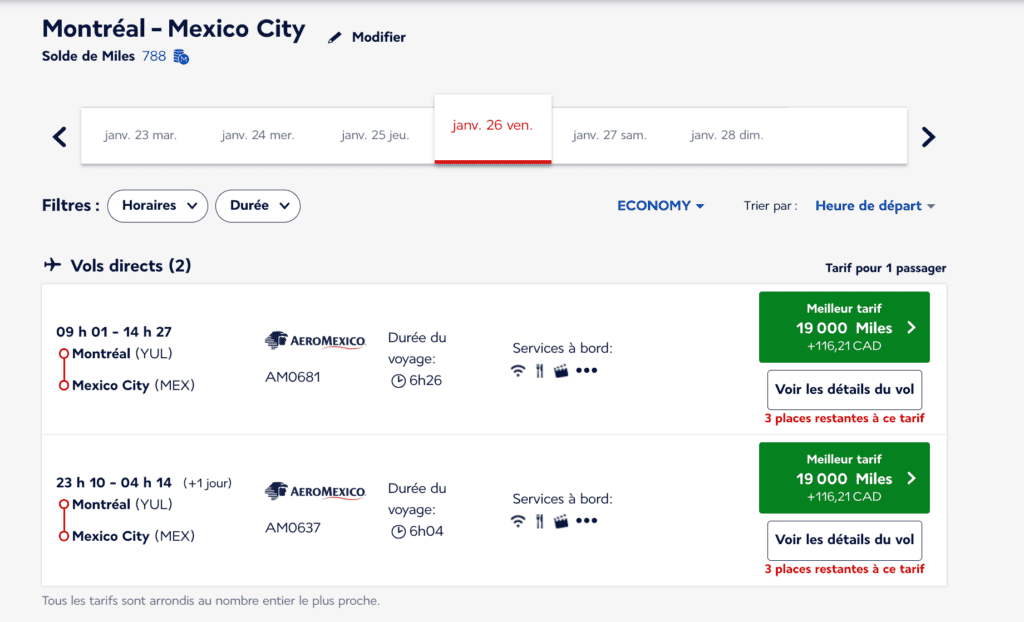This screenshot has height=622, width=1024.
Task: Click meal service icon for flight AM0637
Action: pyautogui.click(x=538, y=520)
